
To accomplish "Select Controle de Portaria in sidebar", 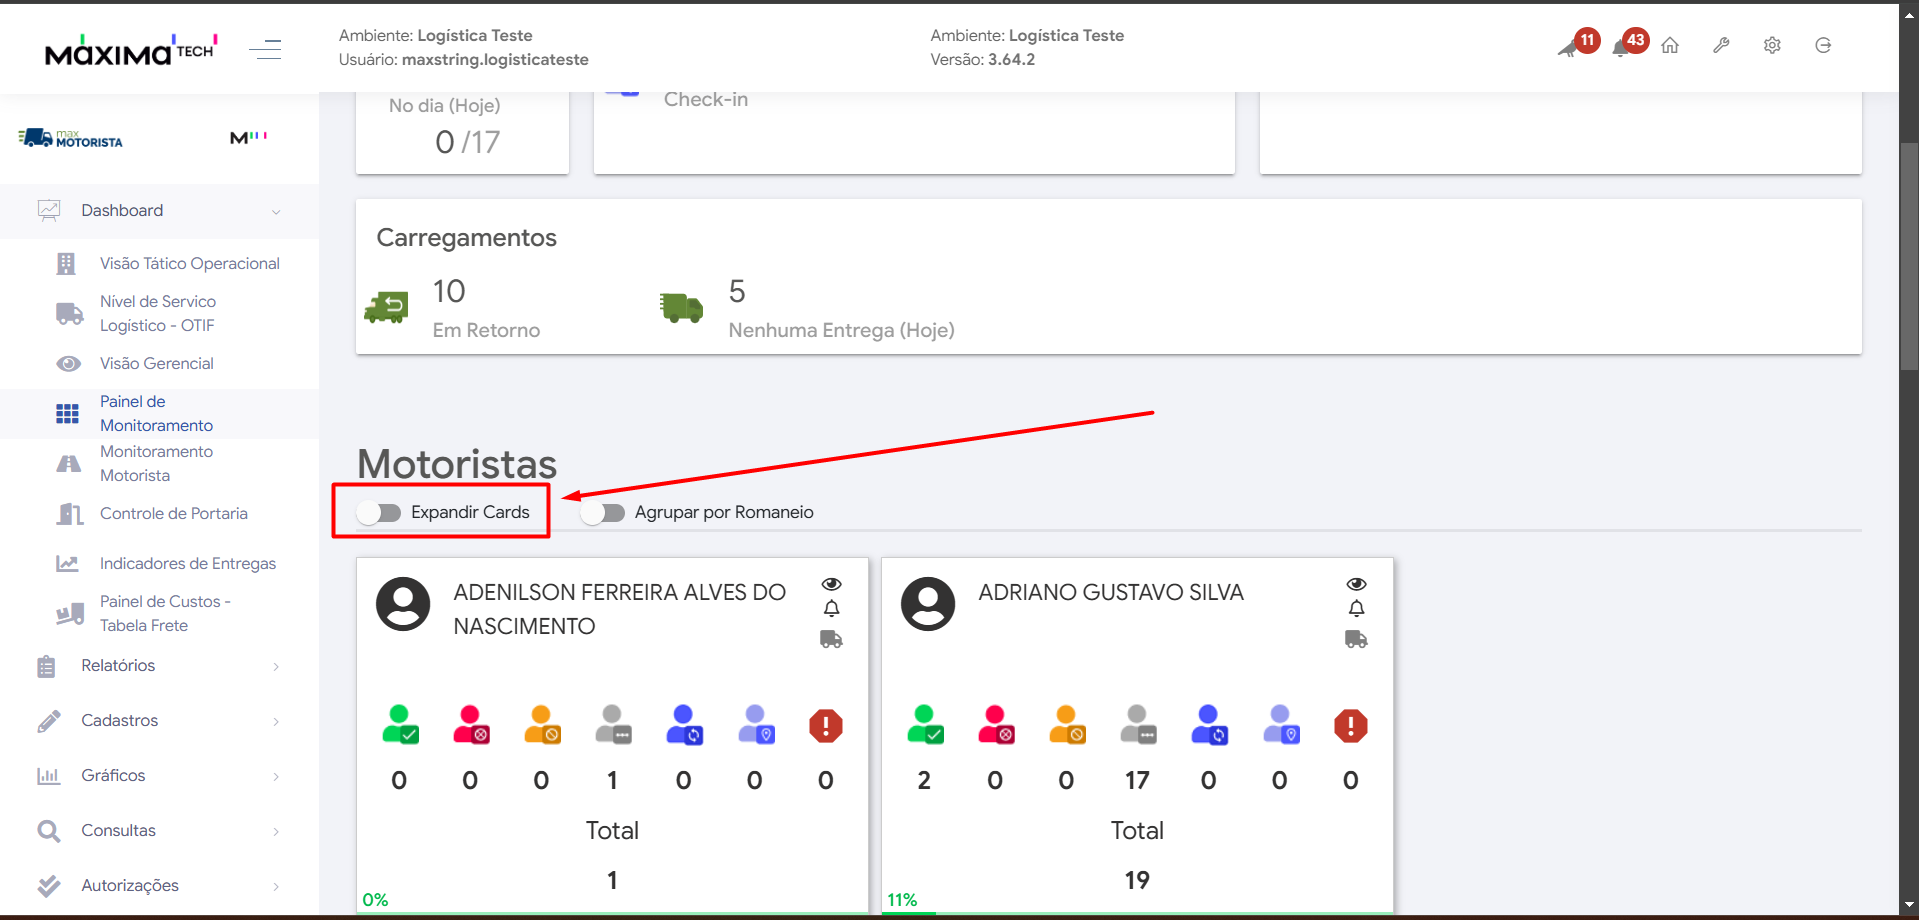I will pyautogui.click(x=173, y=514).
